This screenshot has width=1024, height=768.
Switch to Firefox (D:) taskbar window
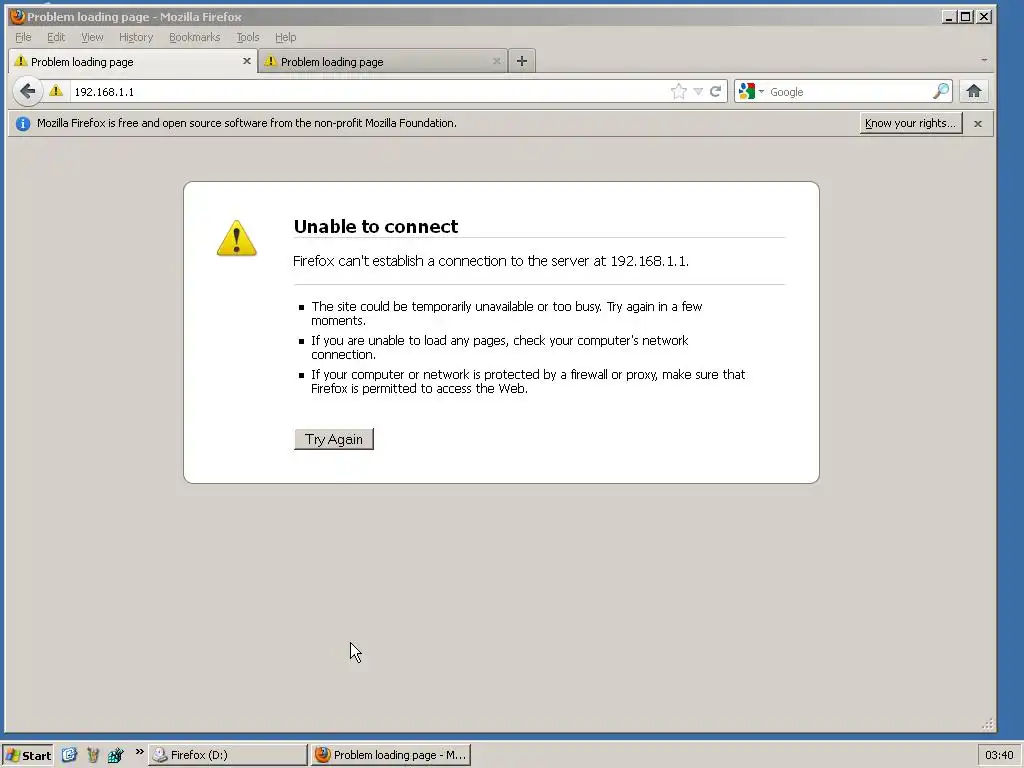(227, 755)
